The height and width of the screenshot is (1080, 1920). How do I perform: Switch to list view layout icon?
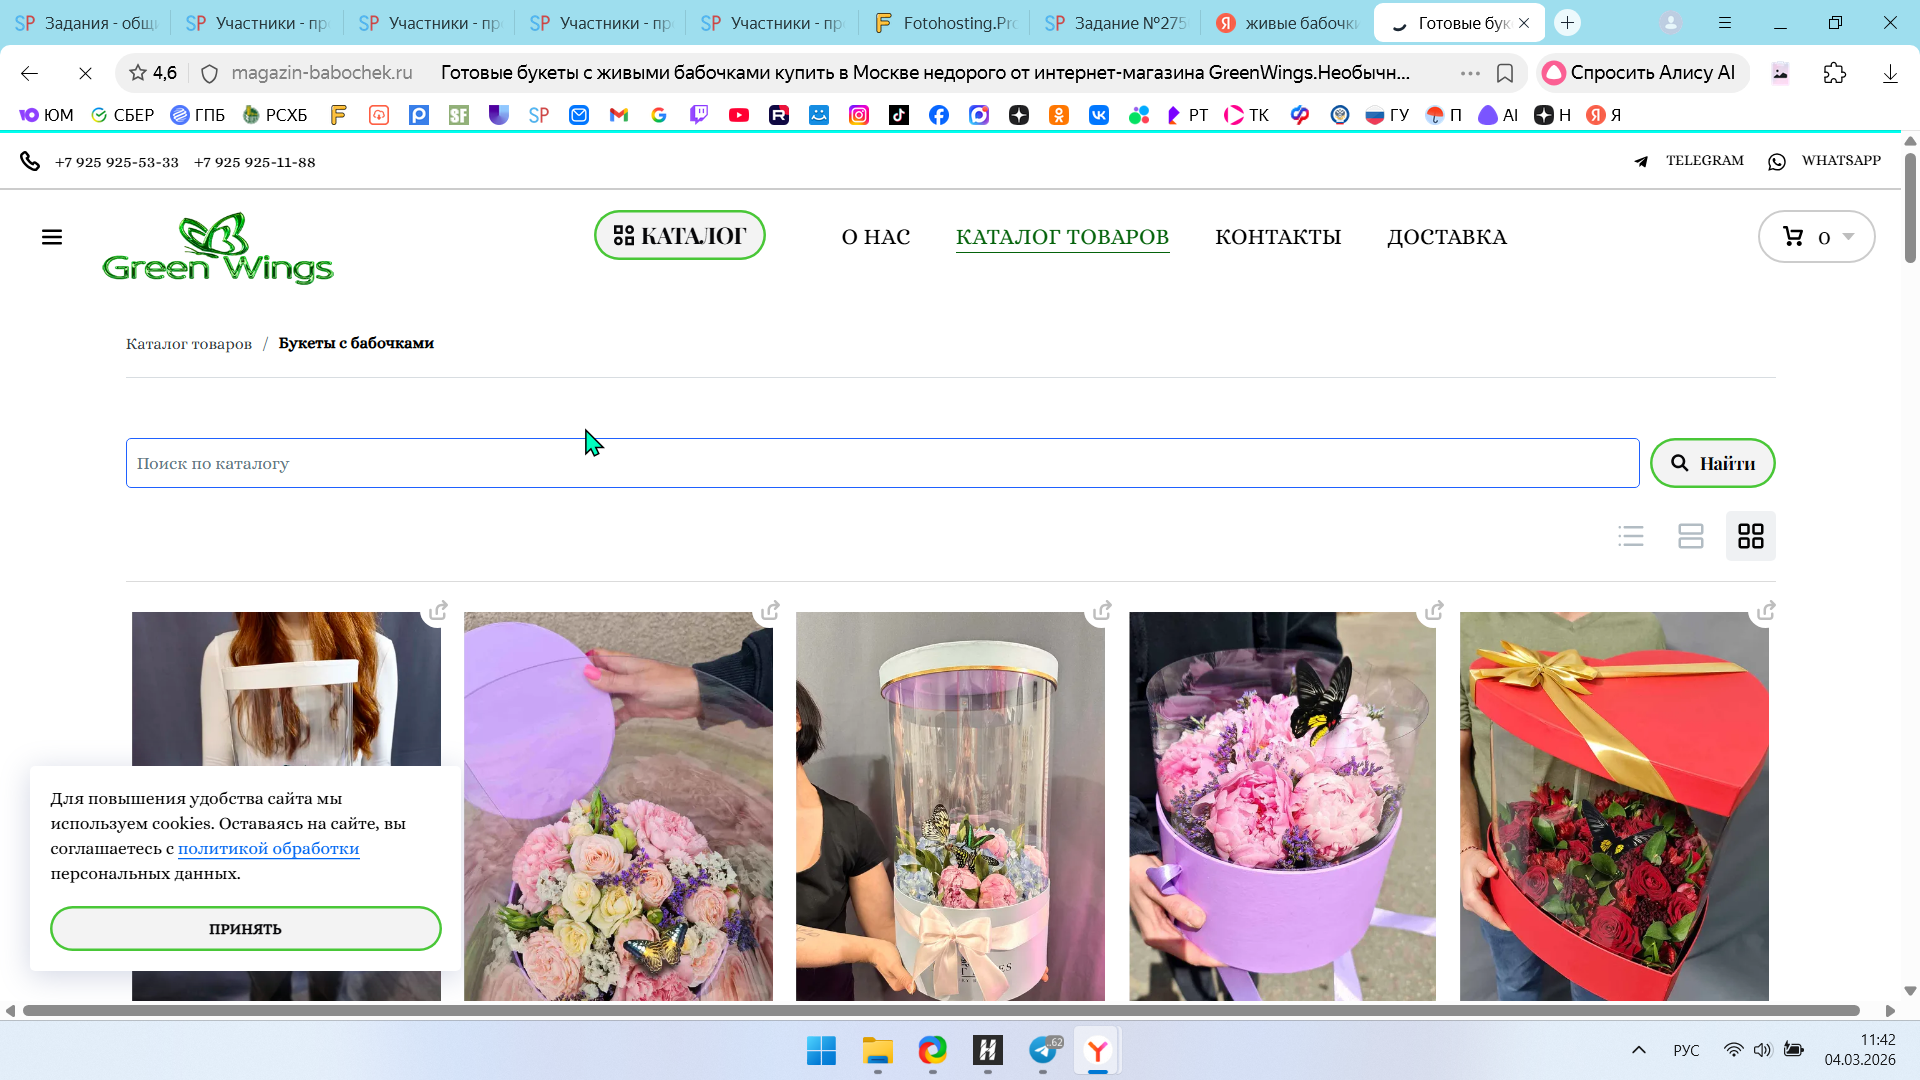[1631, 537]
